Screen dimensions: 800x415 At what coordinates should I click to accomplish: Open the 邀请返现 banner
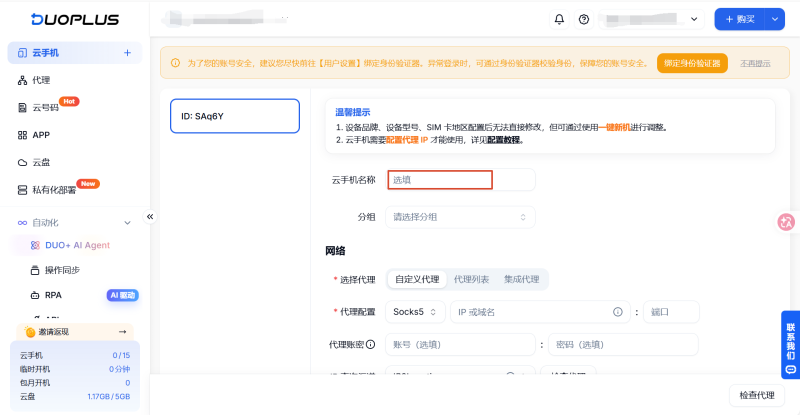coord(75,332)
